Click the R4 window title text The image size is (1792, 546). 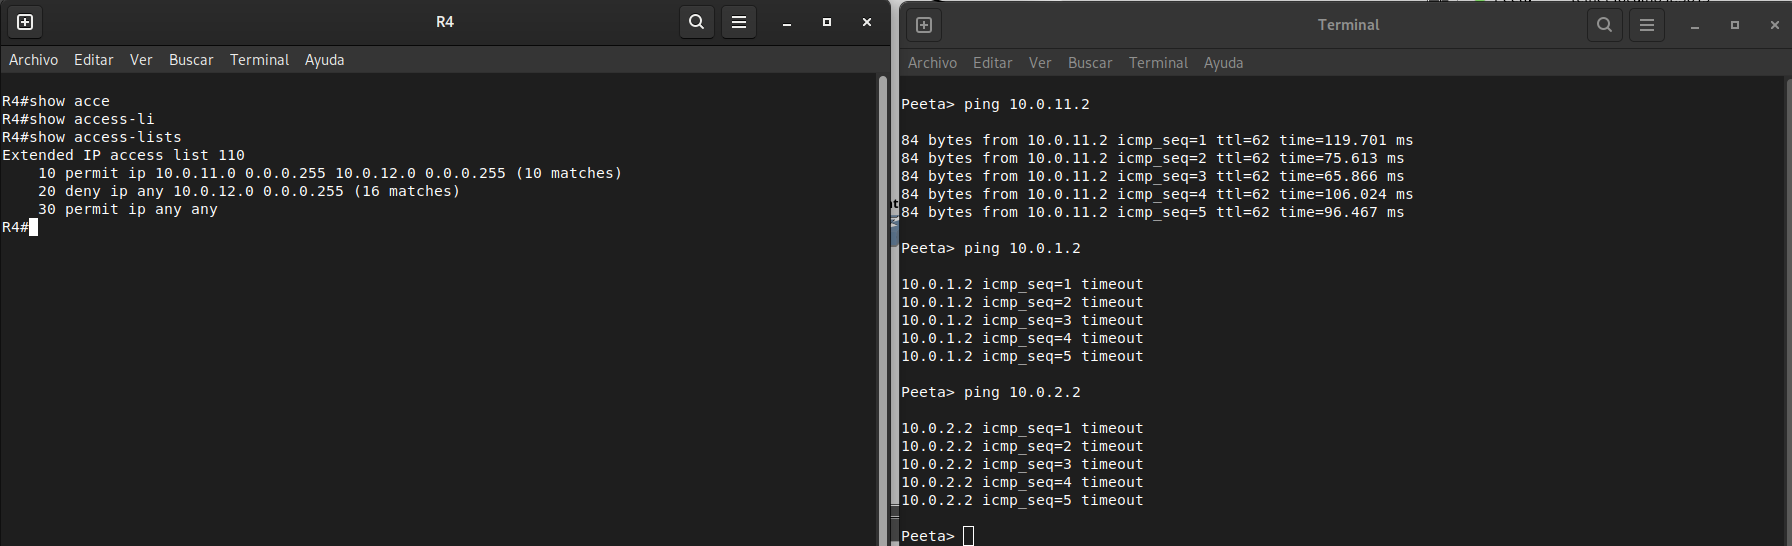pyautogui.click(x=445, y=22)
